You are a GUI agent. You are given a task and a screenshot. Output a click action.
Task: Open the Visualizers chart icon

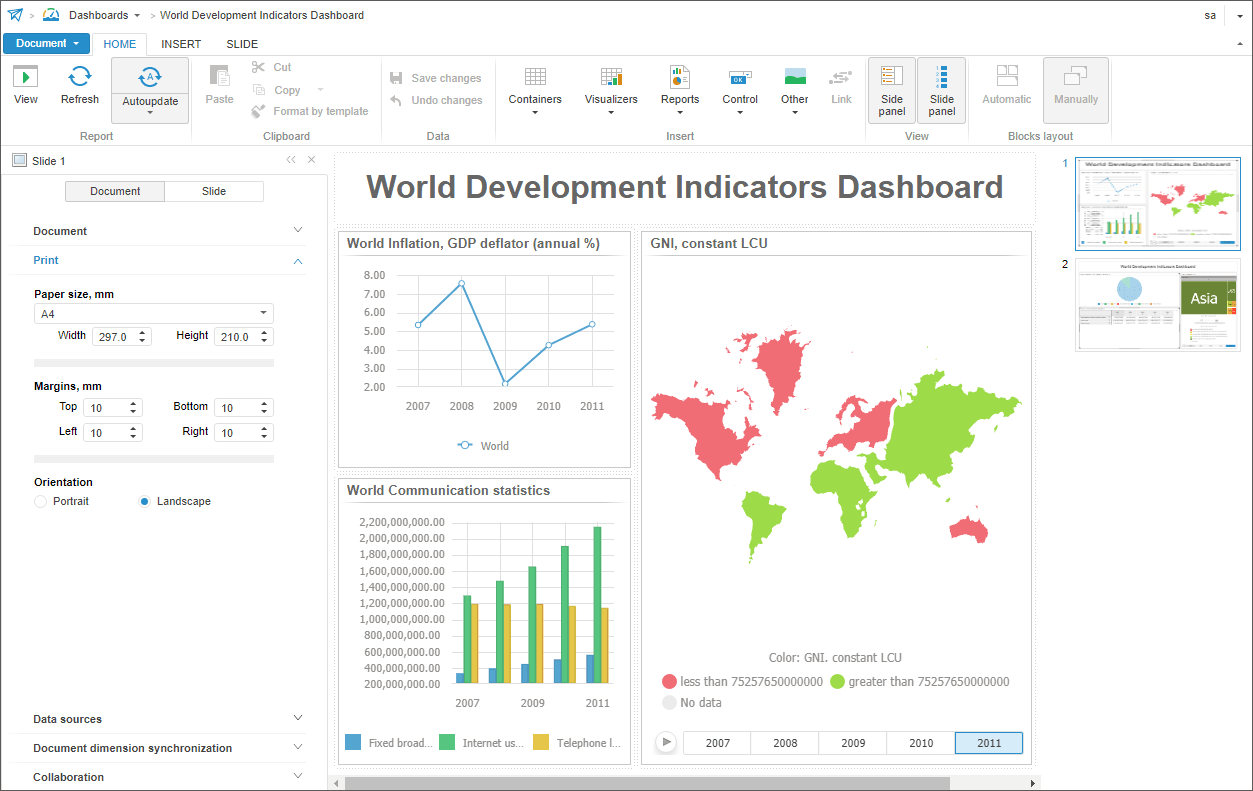(611, 77)
